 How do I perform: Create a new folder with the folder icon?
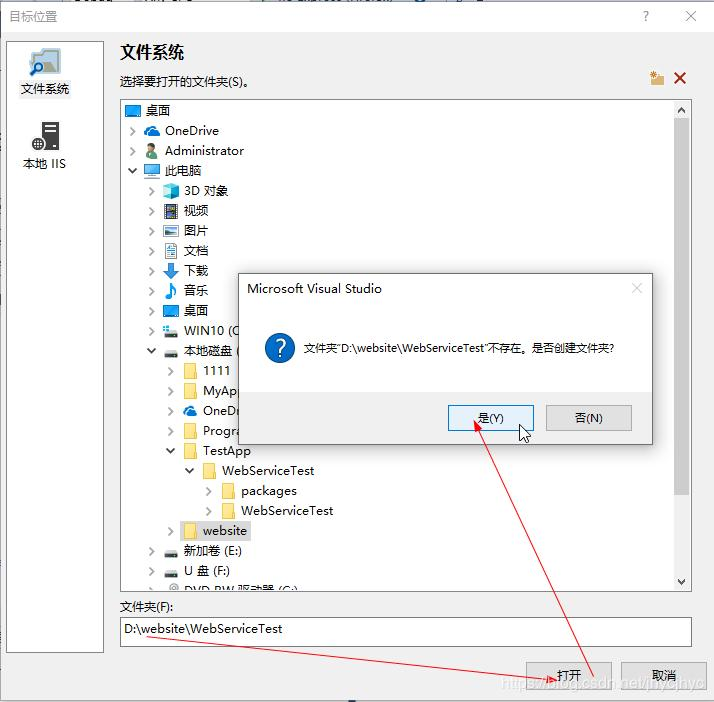click(656, 78)
